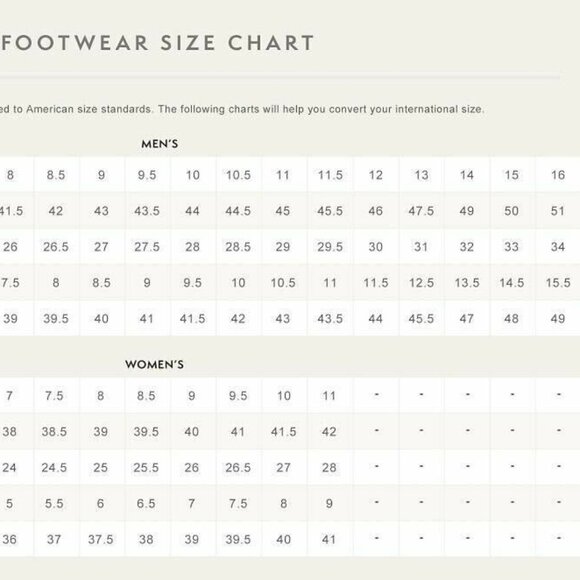Screen dimensions: 580x580
Task: Click the 14.5 cell in men's table
Action: [x=512, y=283]
